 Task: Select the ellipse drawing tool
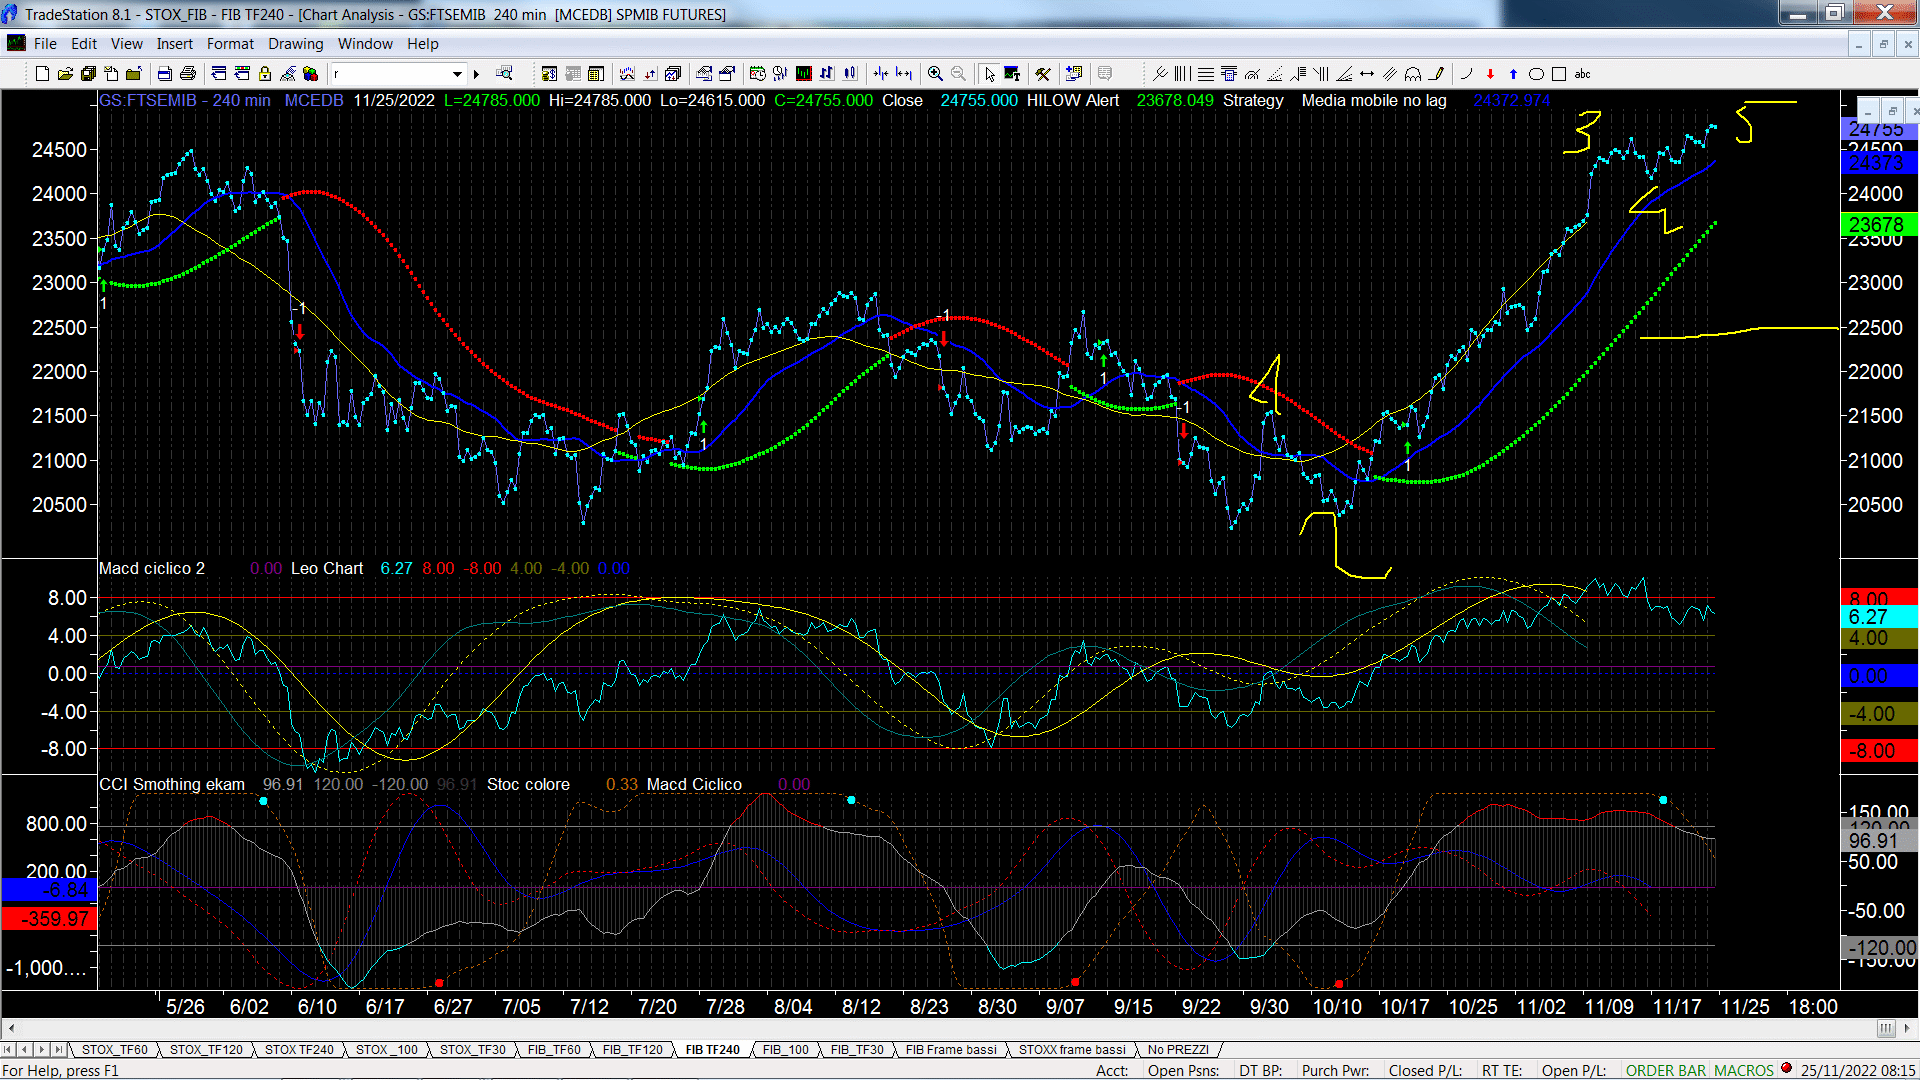point(1536,74)
